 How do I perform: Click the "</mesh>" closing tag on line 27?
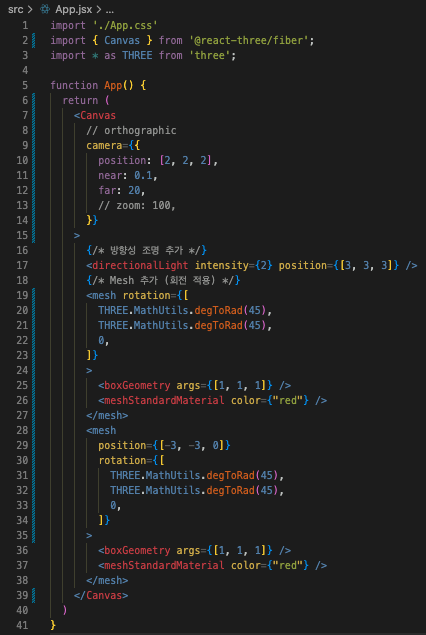point(107,415)
